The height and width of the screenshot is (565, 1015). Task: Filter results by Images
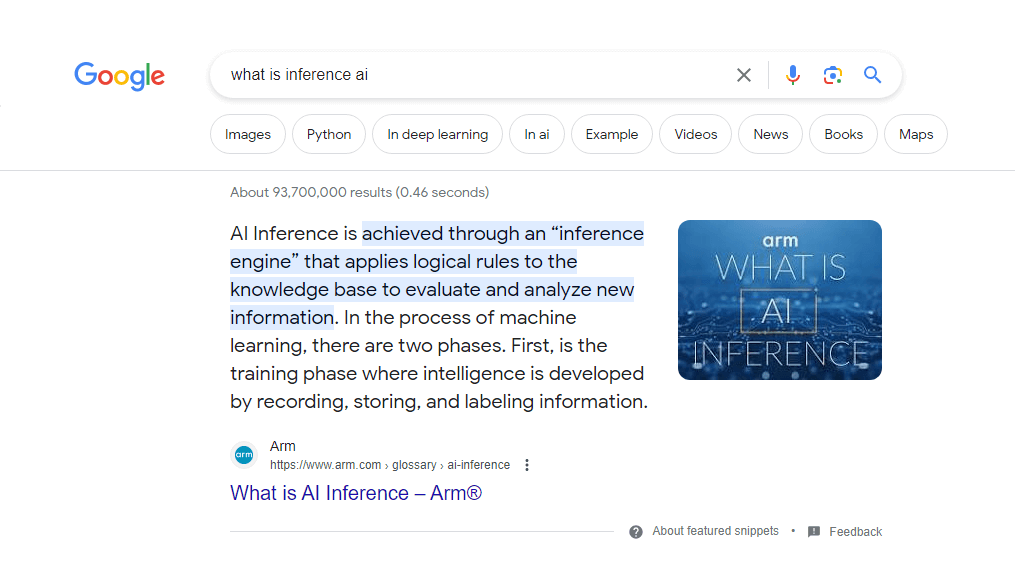(248, 134)
